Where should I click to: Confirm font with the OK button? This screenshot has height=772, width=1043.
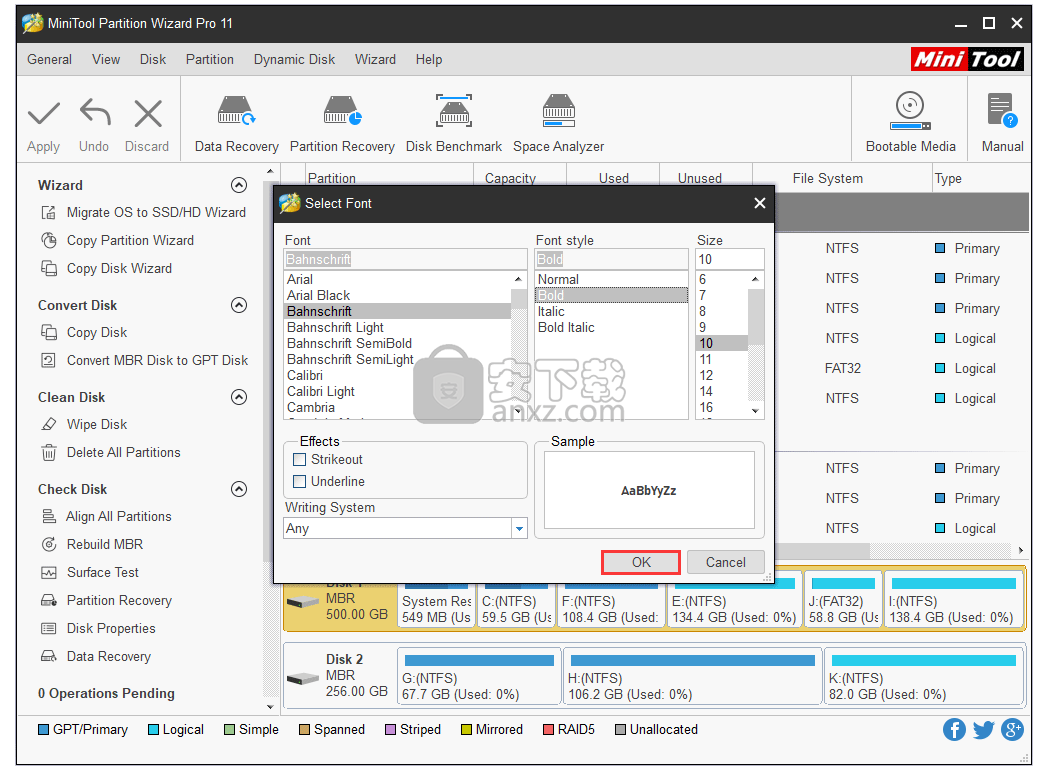click(641, 563)
